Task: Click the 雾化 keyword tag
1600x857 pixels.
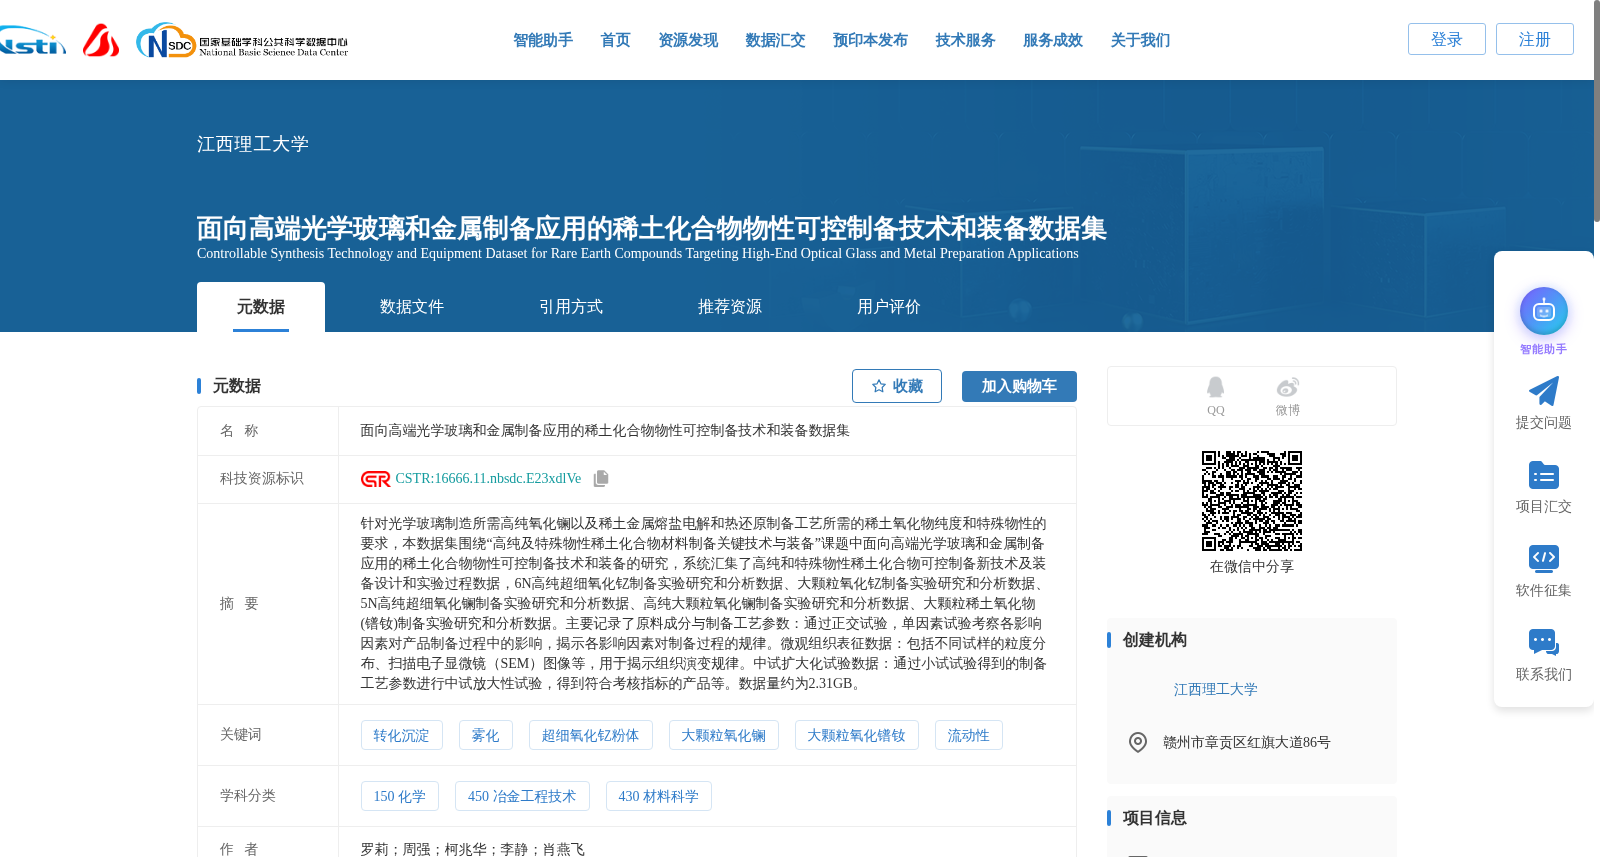Action: [x=485, y=735]
